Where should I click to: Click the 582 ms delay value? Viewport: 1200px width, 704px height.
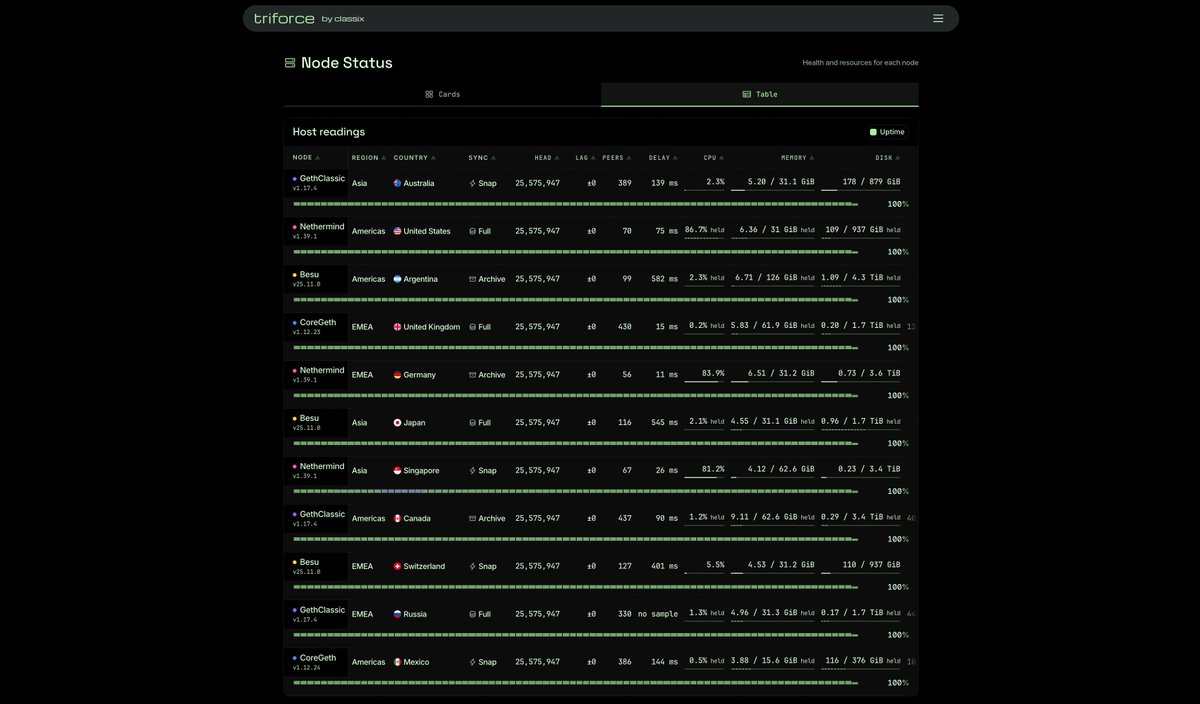pyautogui.click(x=664, y=279)
